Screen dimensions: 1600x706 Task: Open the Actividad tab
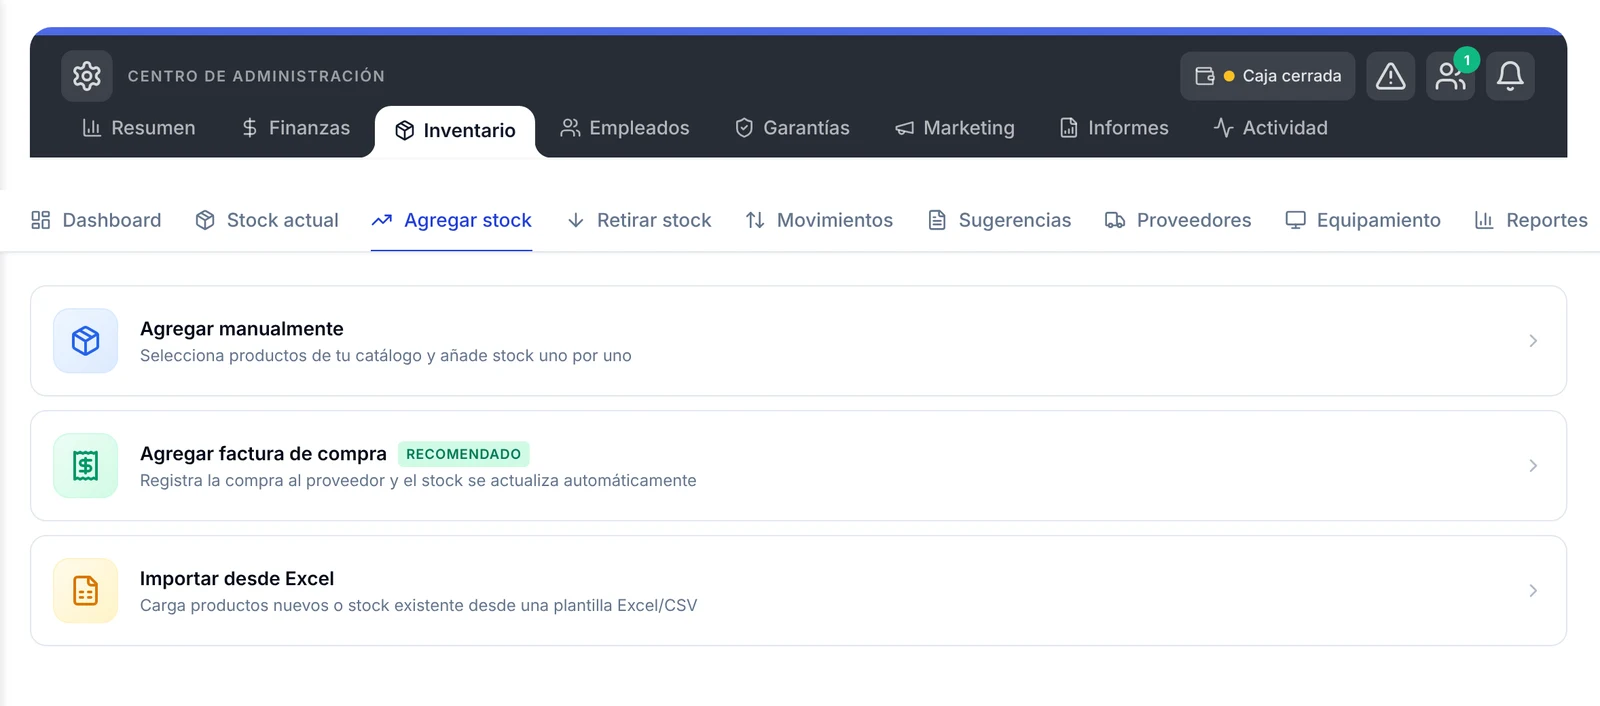(x=1270, y=128)
